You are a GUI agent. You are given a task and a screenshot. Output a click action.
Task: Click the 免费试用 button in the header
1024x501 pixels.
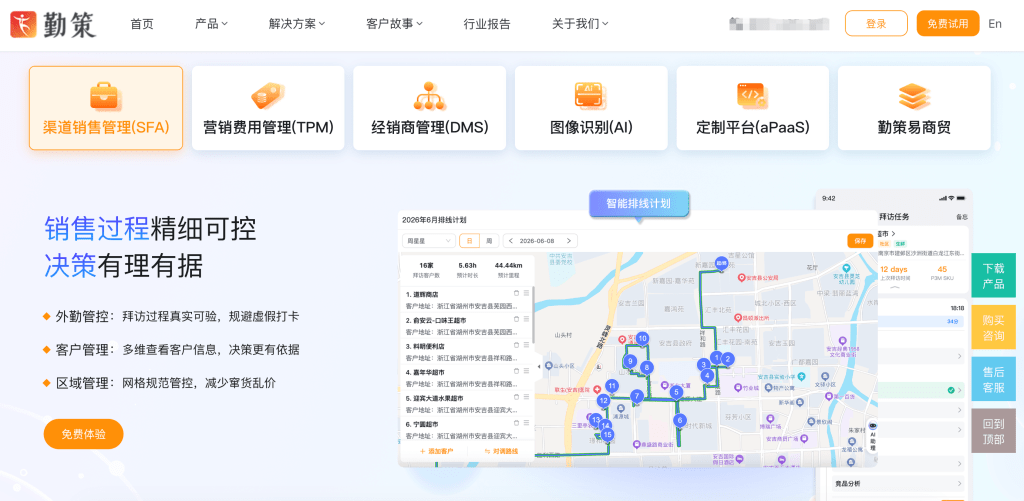948,24
